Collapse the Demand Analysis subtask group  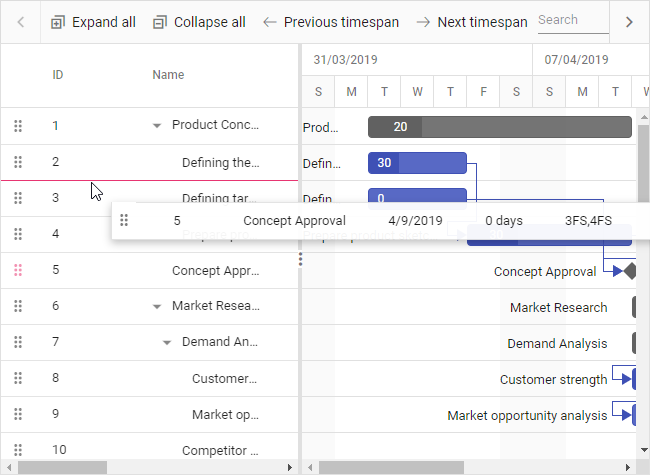(166, 342)
